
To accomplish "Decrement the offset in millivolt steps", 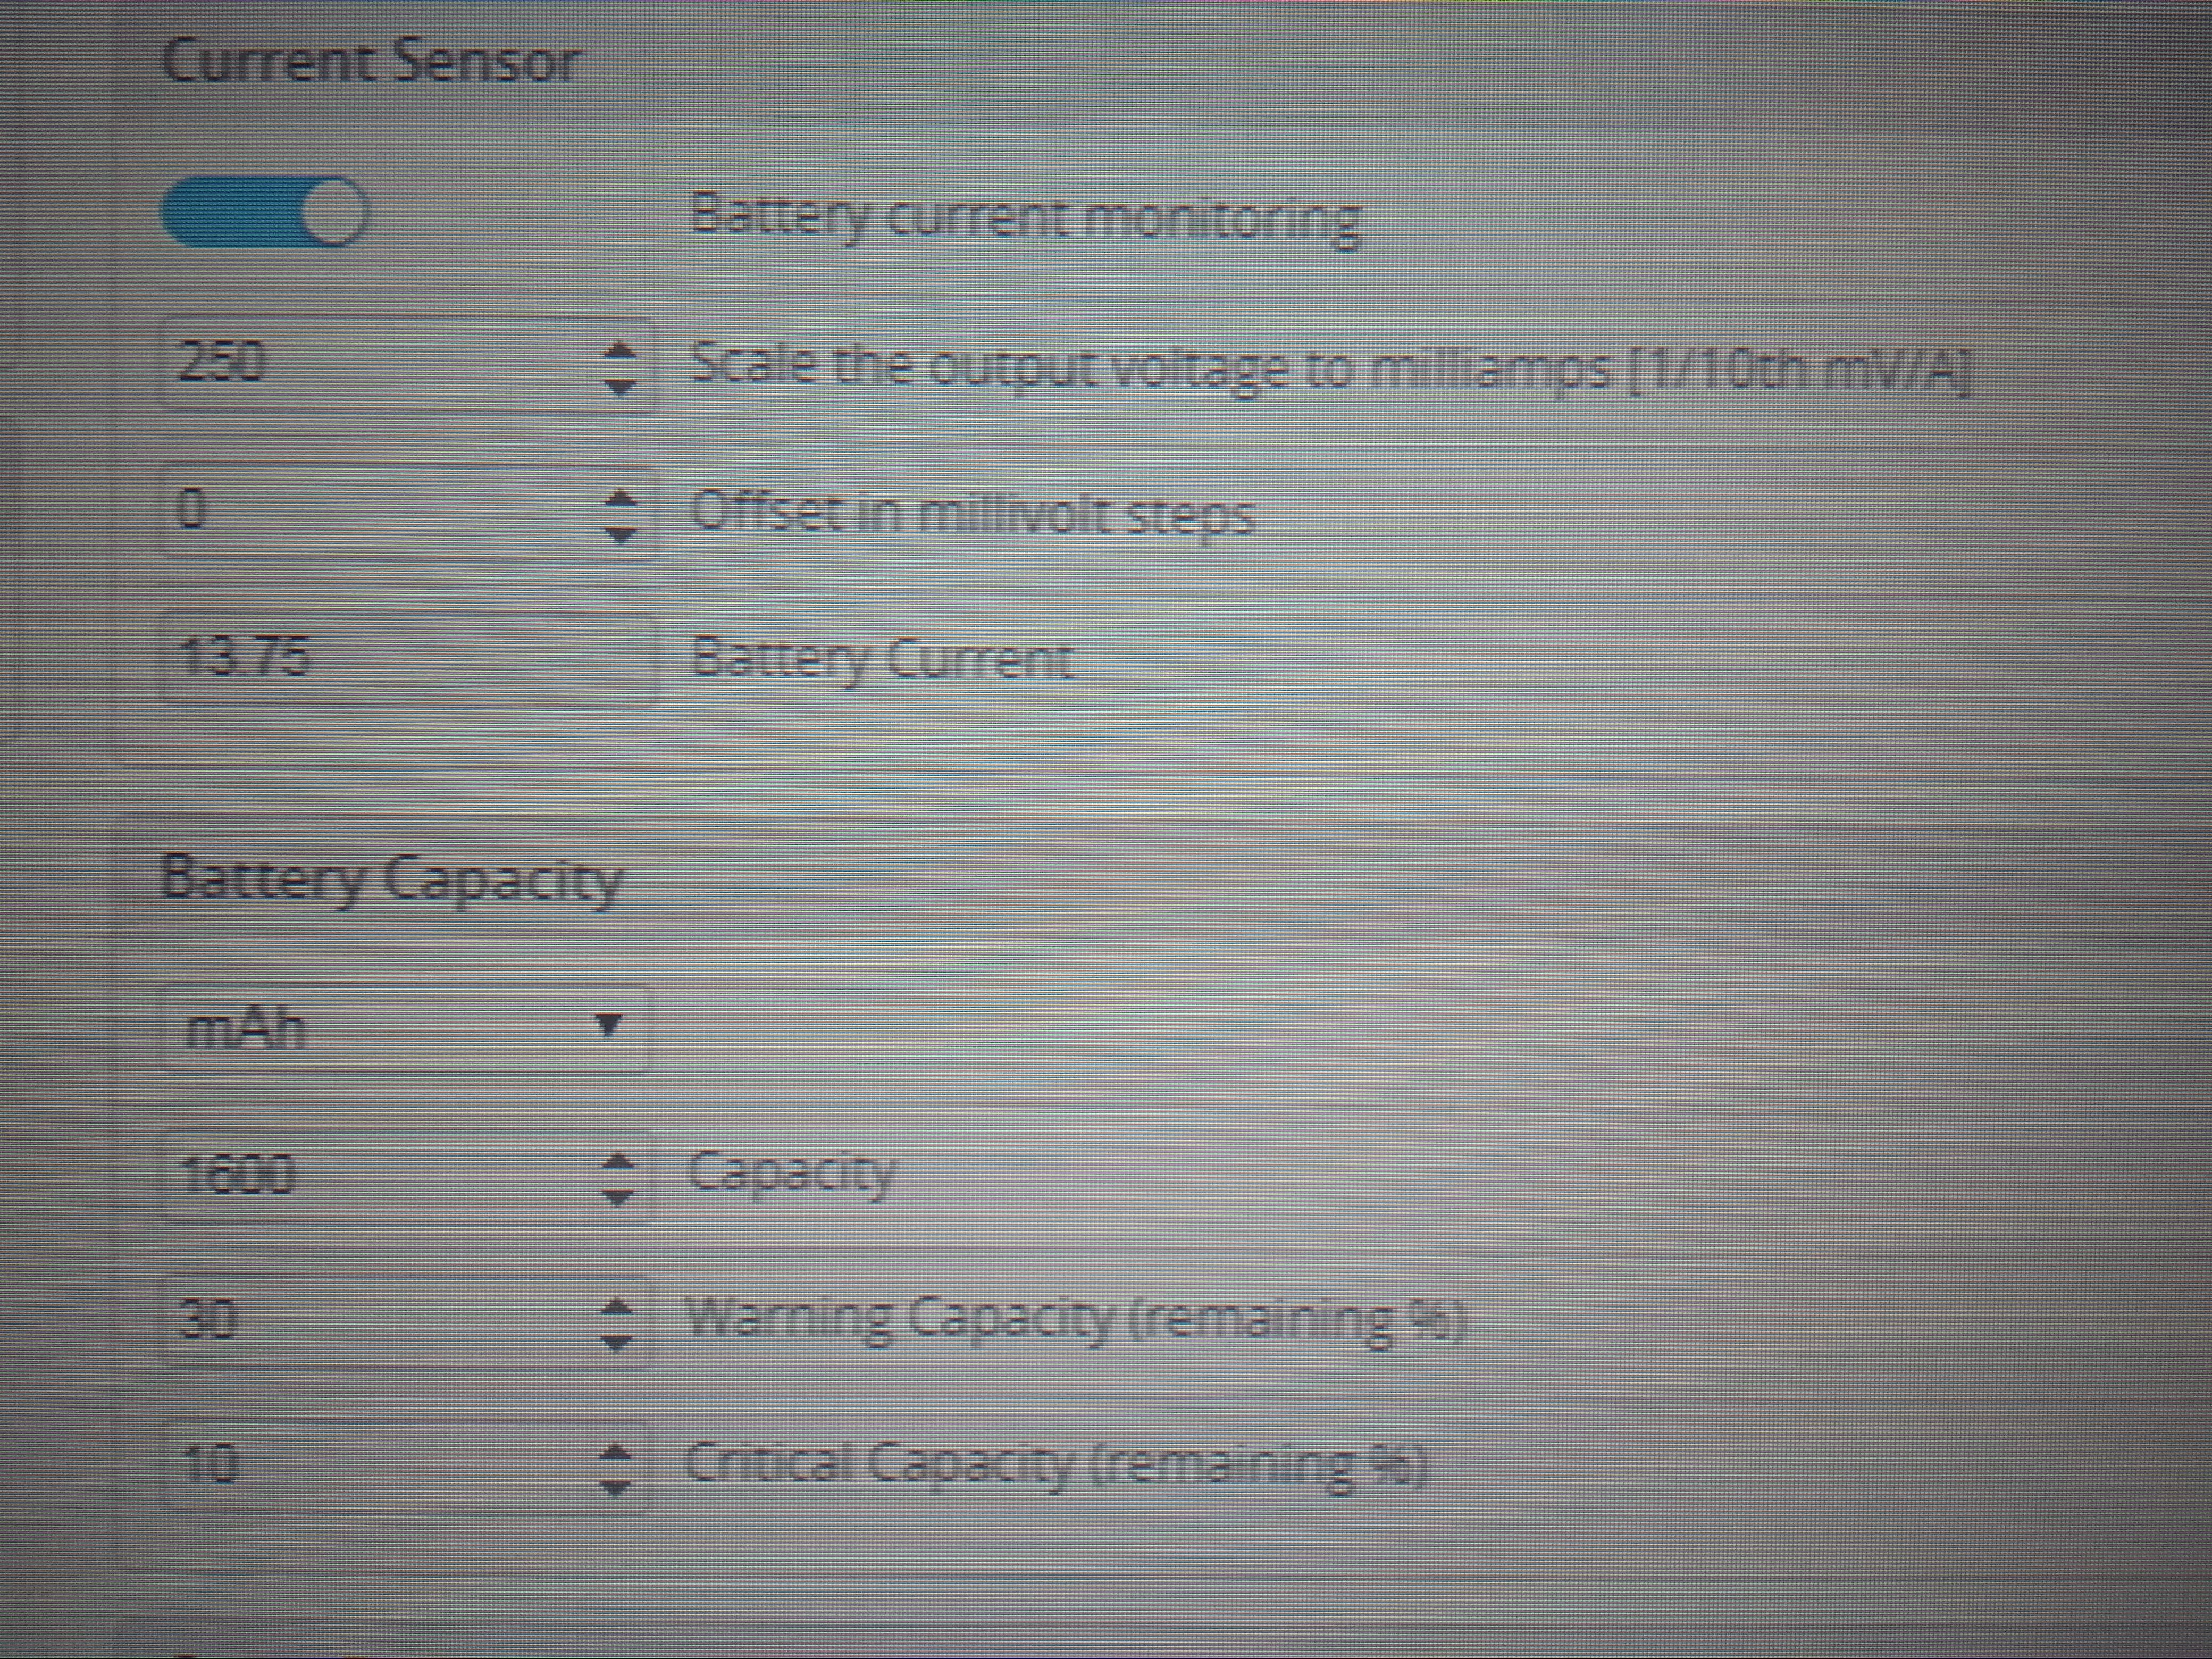I will [x=621, y=534].
